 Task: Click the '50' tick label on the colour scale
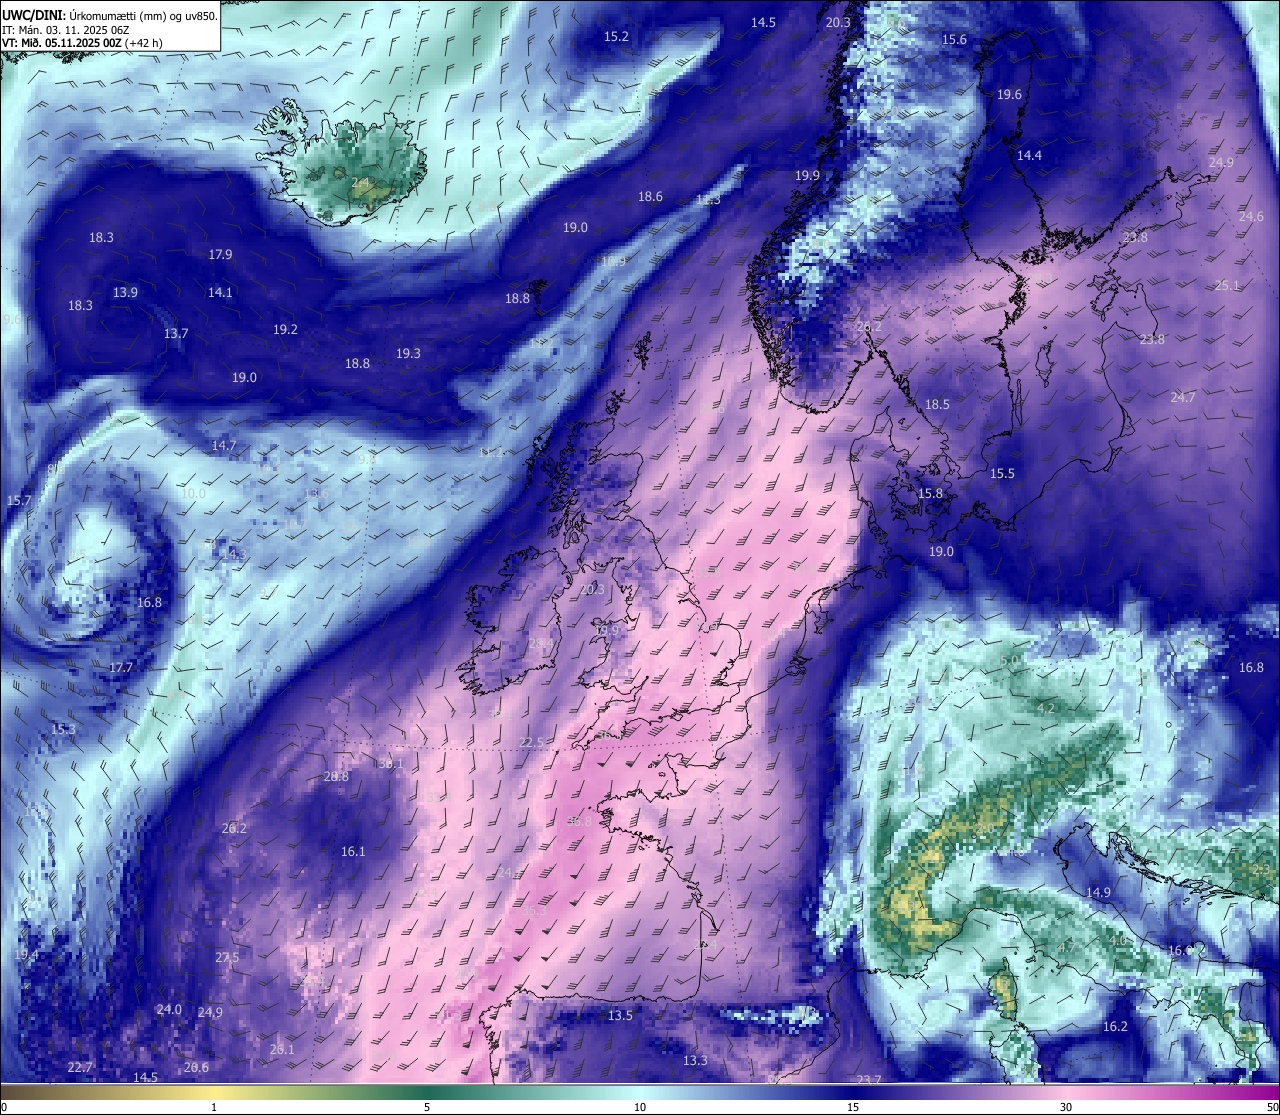[x=1272, y=1107]
